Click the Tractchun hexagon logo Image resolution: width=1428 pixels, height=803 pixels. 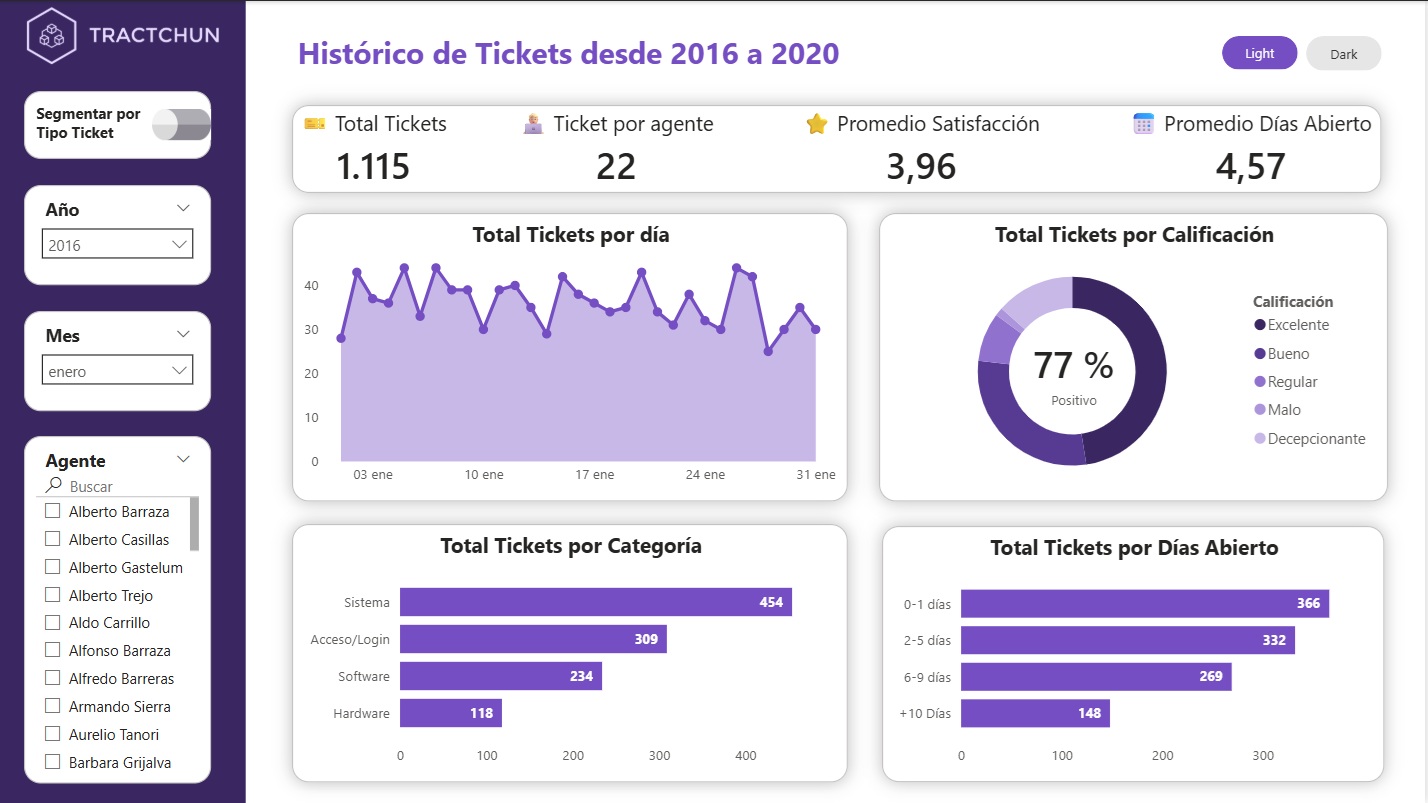click(x=52, y=34)
